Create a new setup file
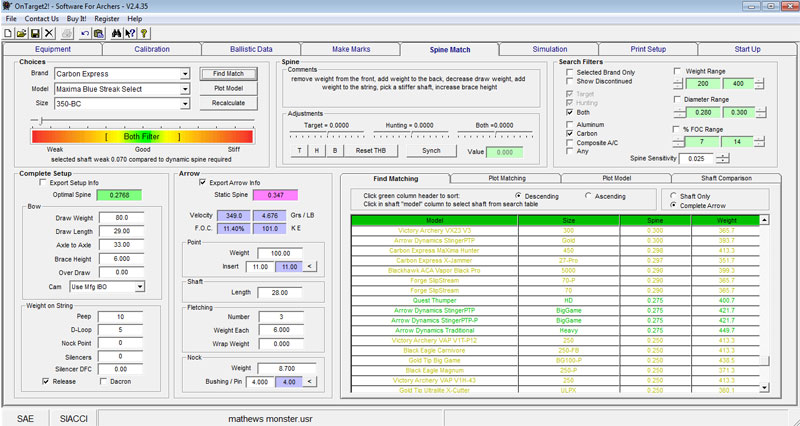 click(8, 34)
